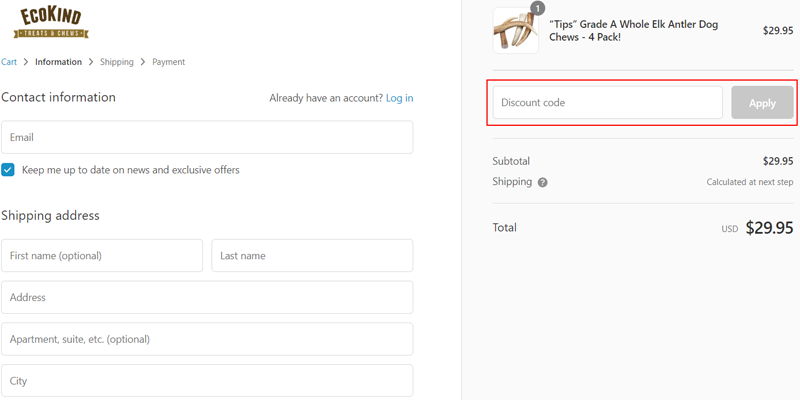This screenshot has height=400, width=800.
Task: Select the First name (optional) field
Action: [102, 255]
